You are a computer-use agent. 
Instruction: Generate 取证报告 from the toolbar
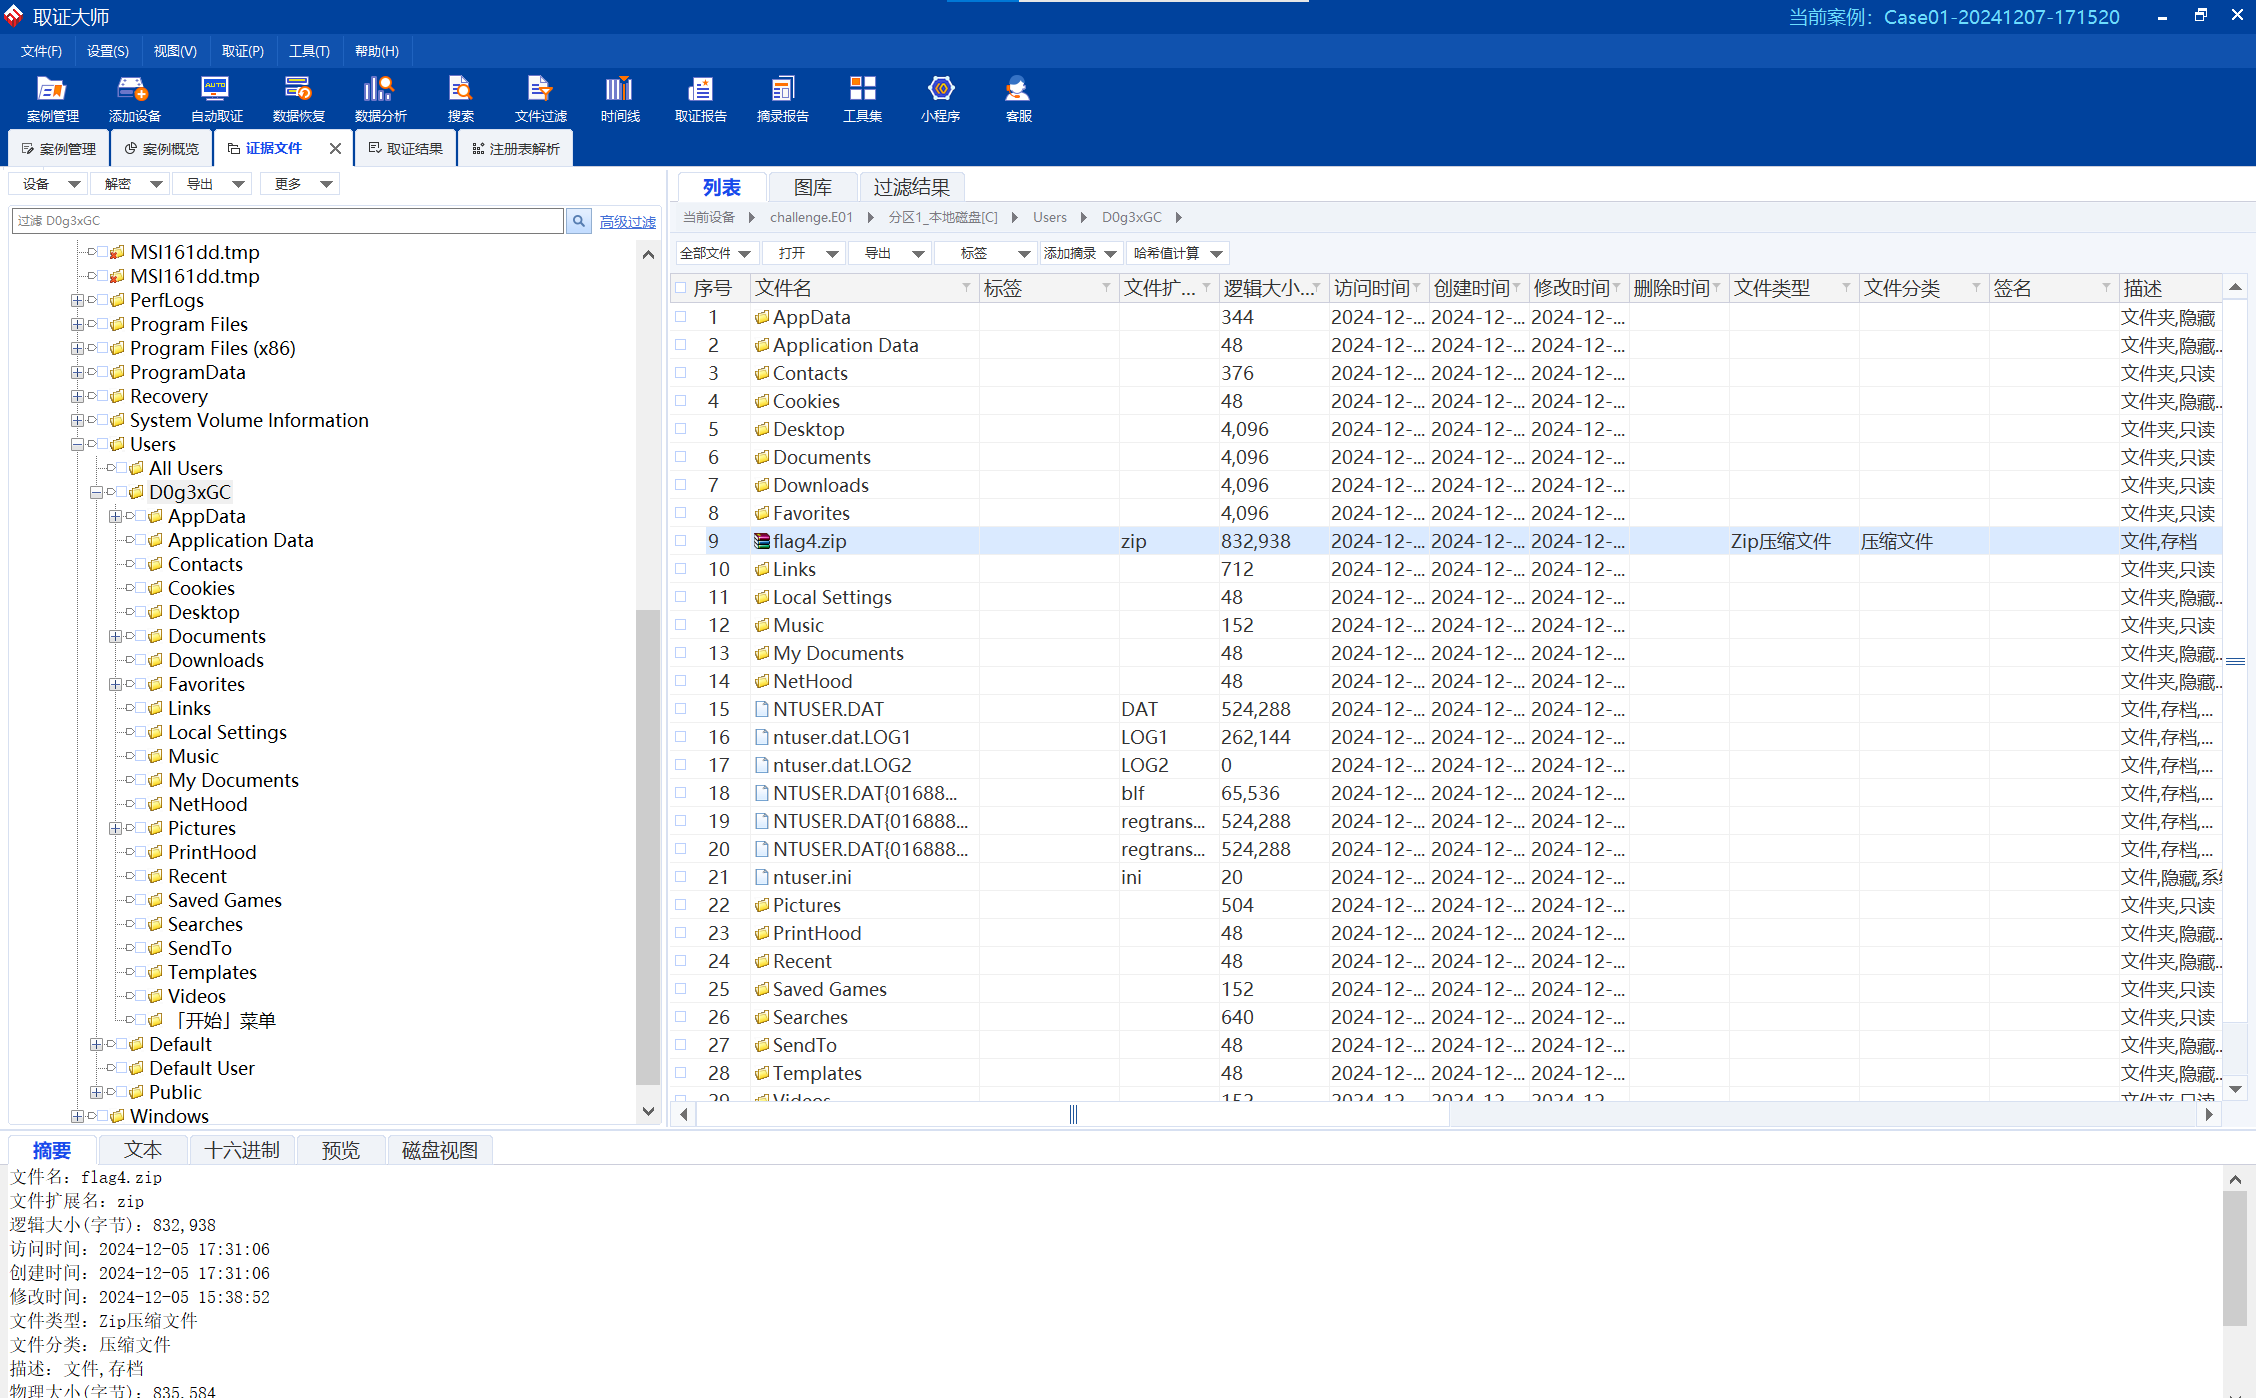point(700,99)
